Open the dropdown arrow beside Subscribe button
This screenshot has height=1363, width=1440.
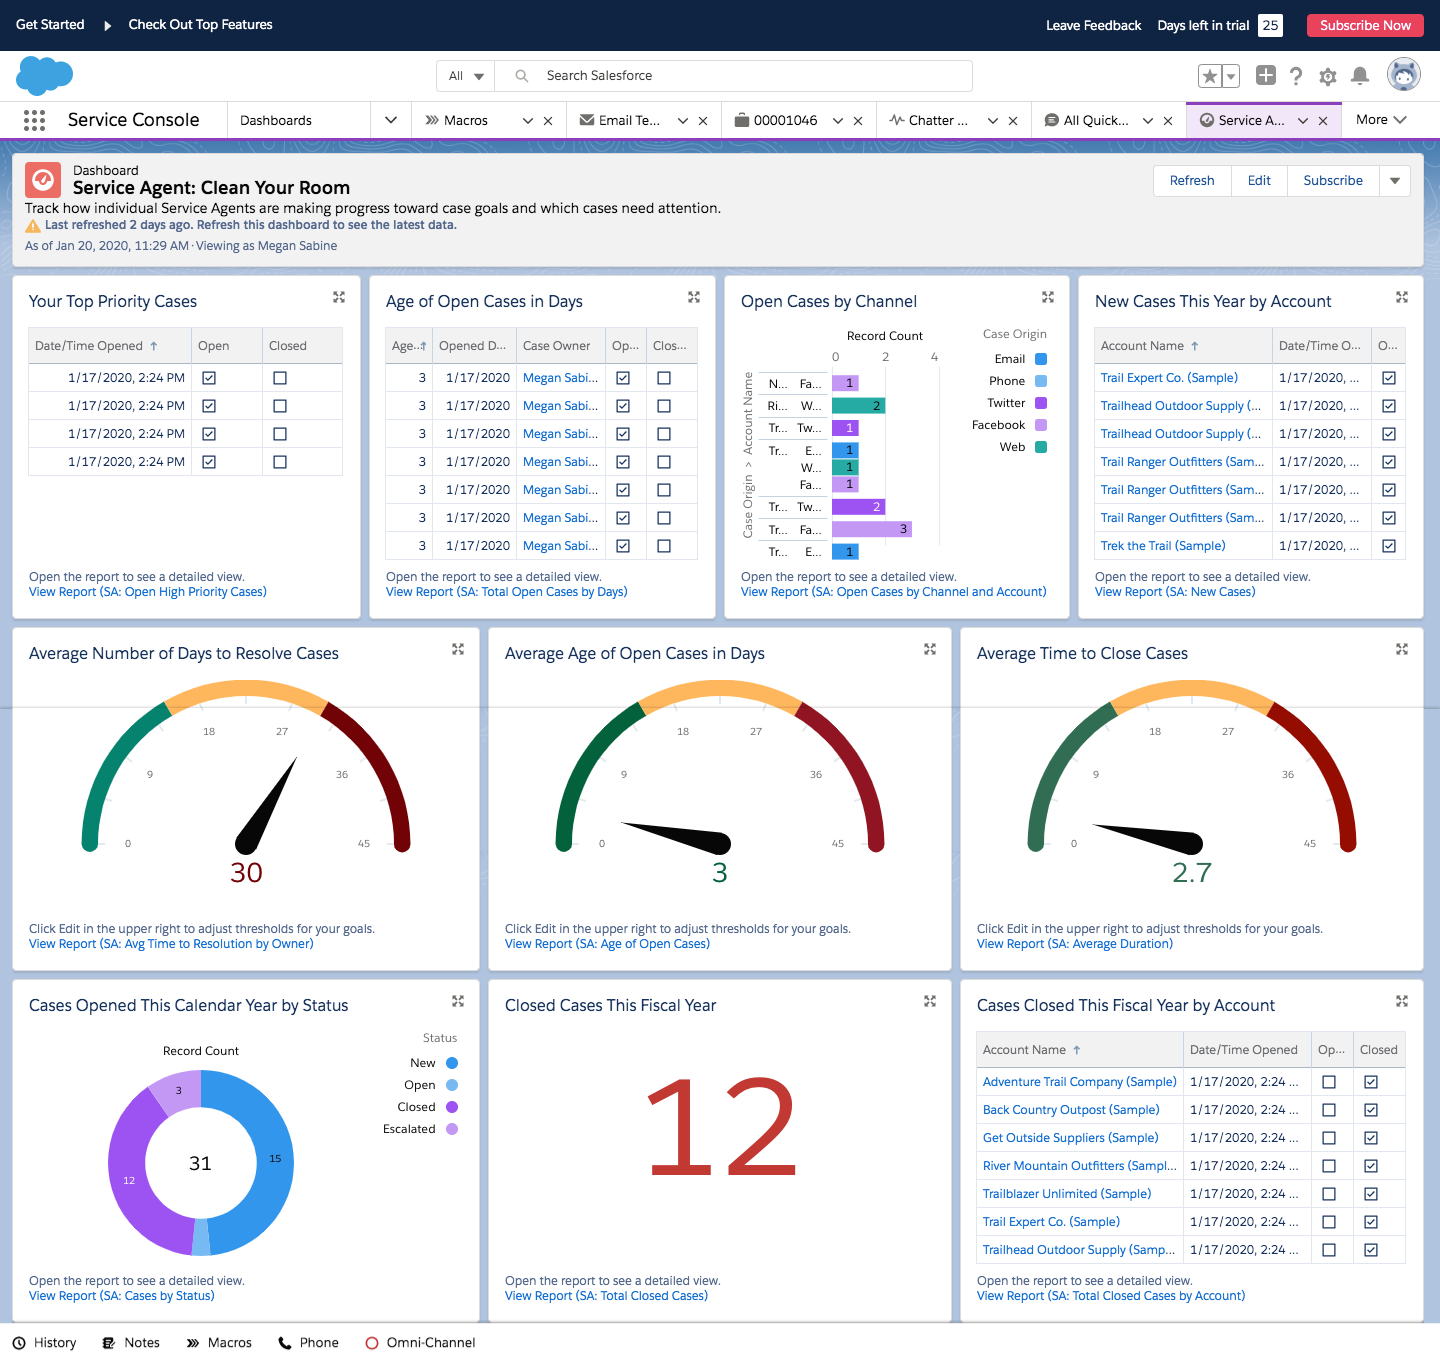click(x=1394, y=181)
